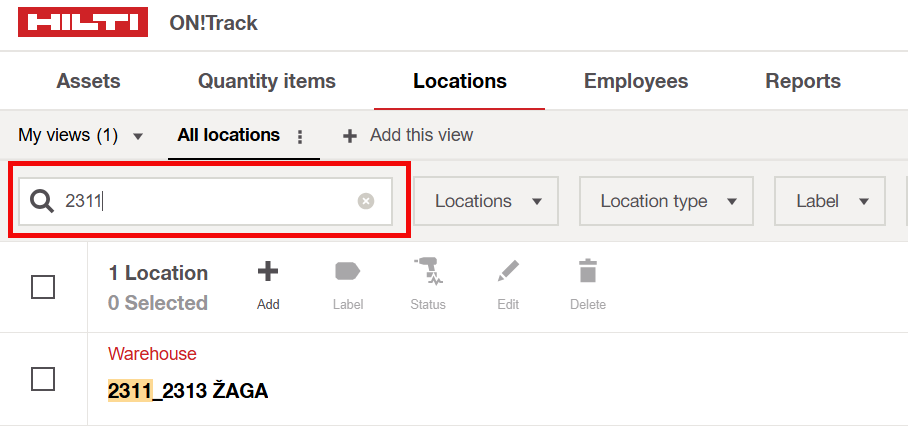Image resolution: width=908 pixels, height=437 pixels.
Task: Click the Label tag icon
Action: click(x=348, y=271)
